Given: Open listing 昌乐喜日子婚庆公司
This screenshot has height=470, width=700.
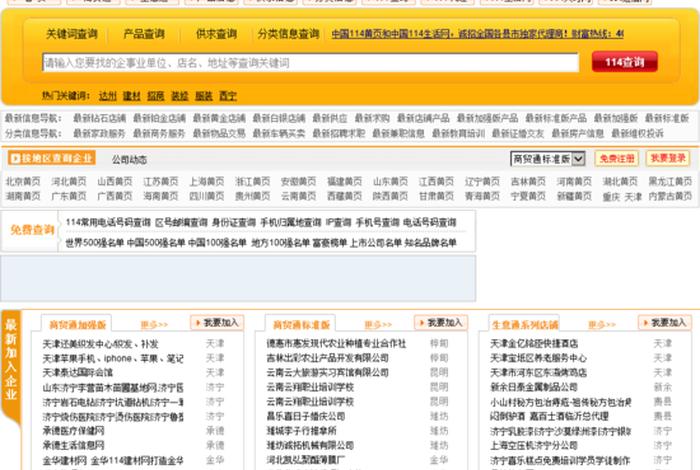Looking at the screenshot, I should [x=306, y=416].
